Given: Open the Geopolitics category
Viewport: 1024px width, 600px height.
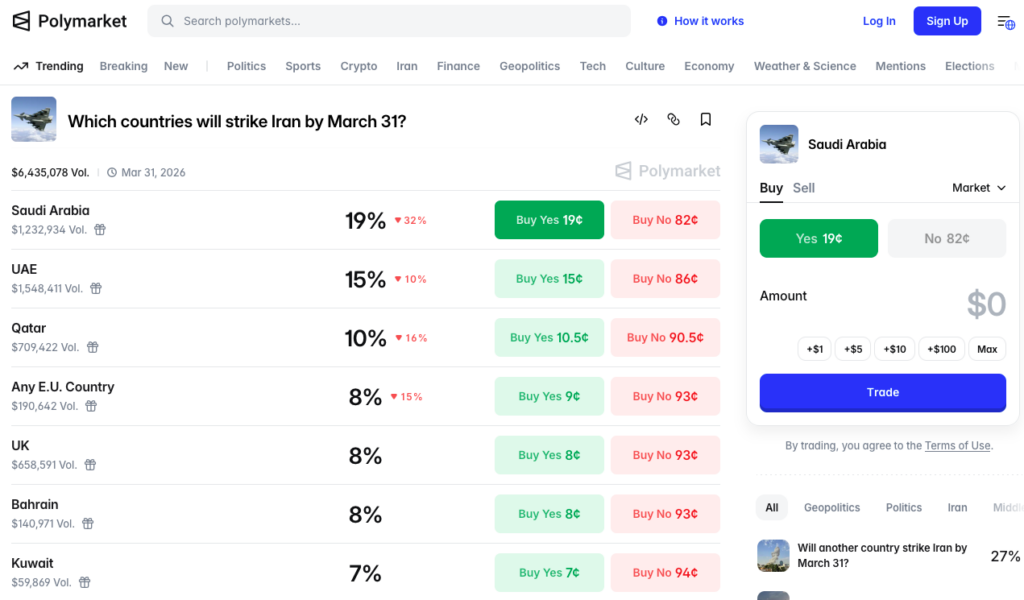Looking at the screenshot, I should click(529, 66).
